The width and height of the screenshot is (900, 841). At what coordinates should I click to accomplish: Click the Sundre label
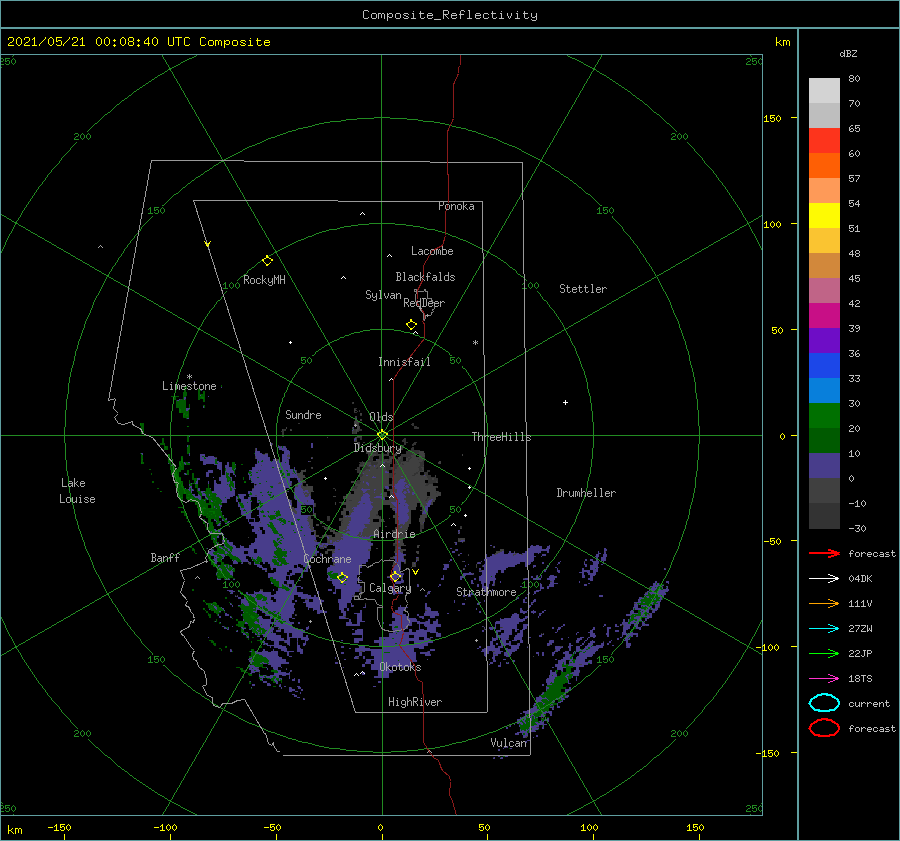click(x=303, y=414)
